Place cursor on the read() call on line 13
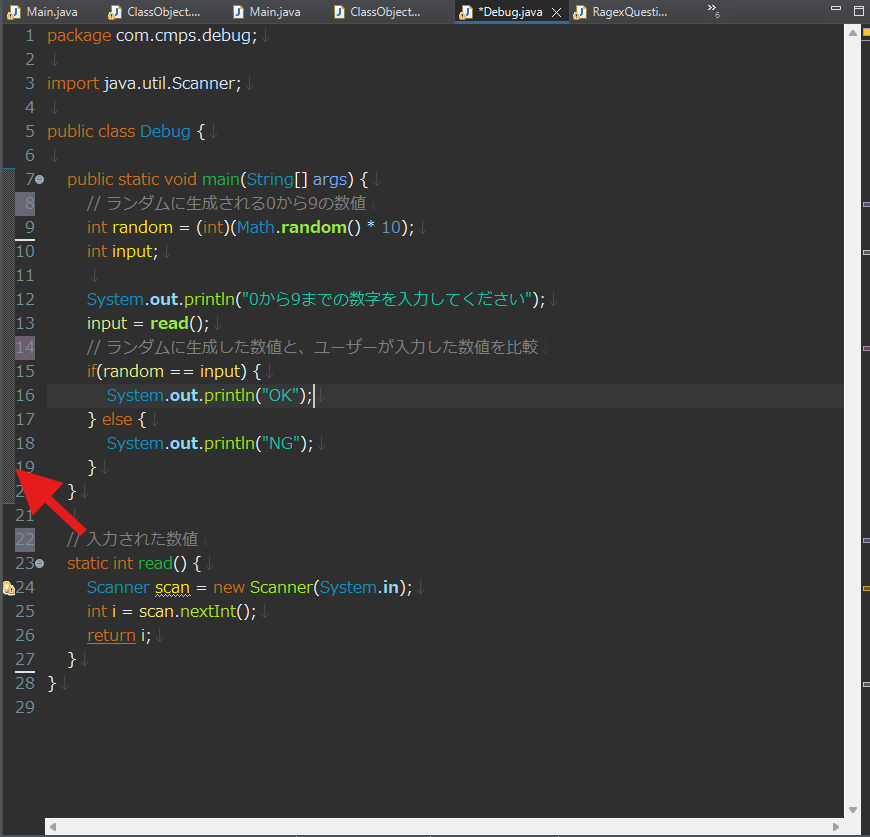 pyautogui.click(x=171, y=324)
